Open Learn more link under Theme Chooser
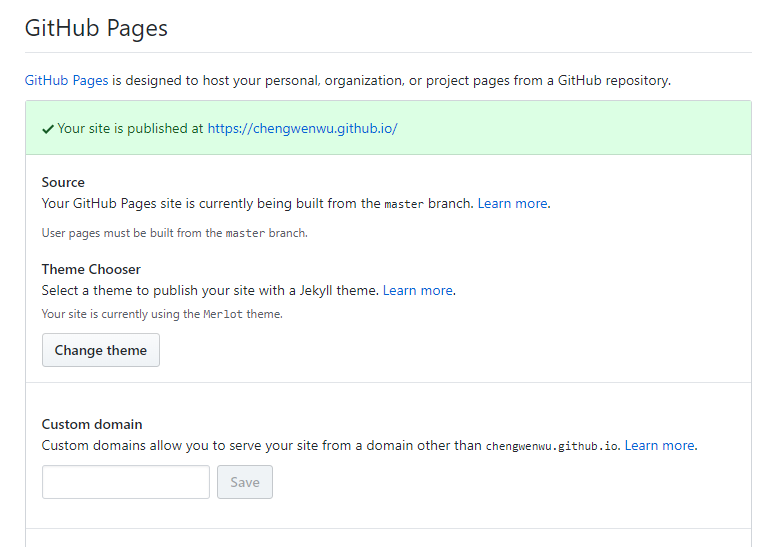This screenshot has width=776, height=547. [418, 290]
